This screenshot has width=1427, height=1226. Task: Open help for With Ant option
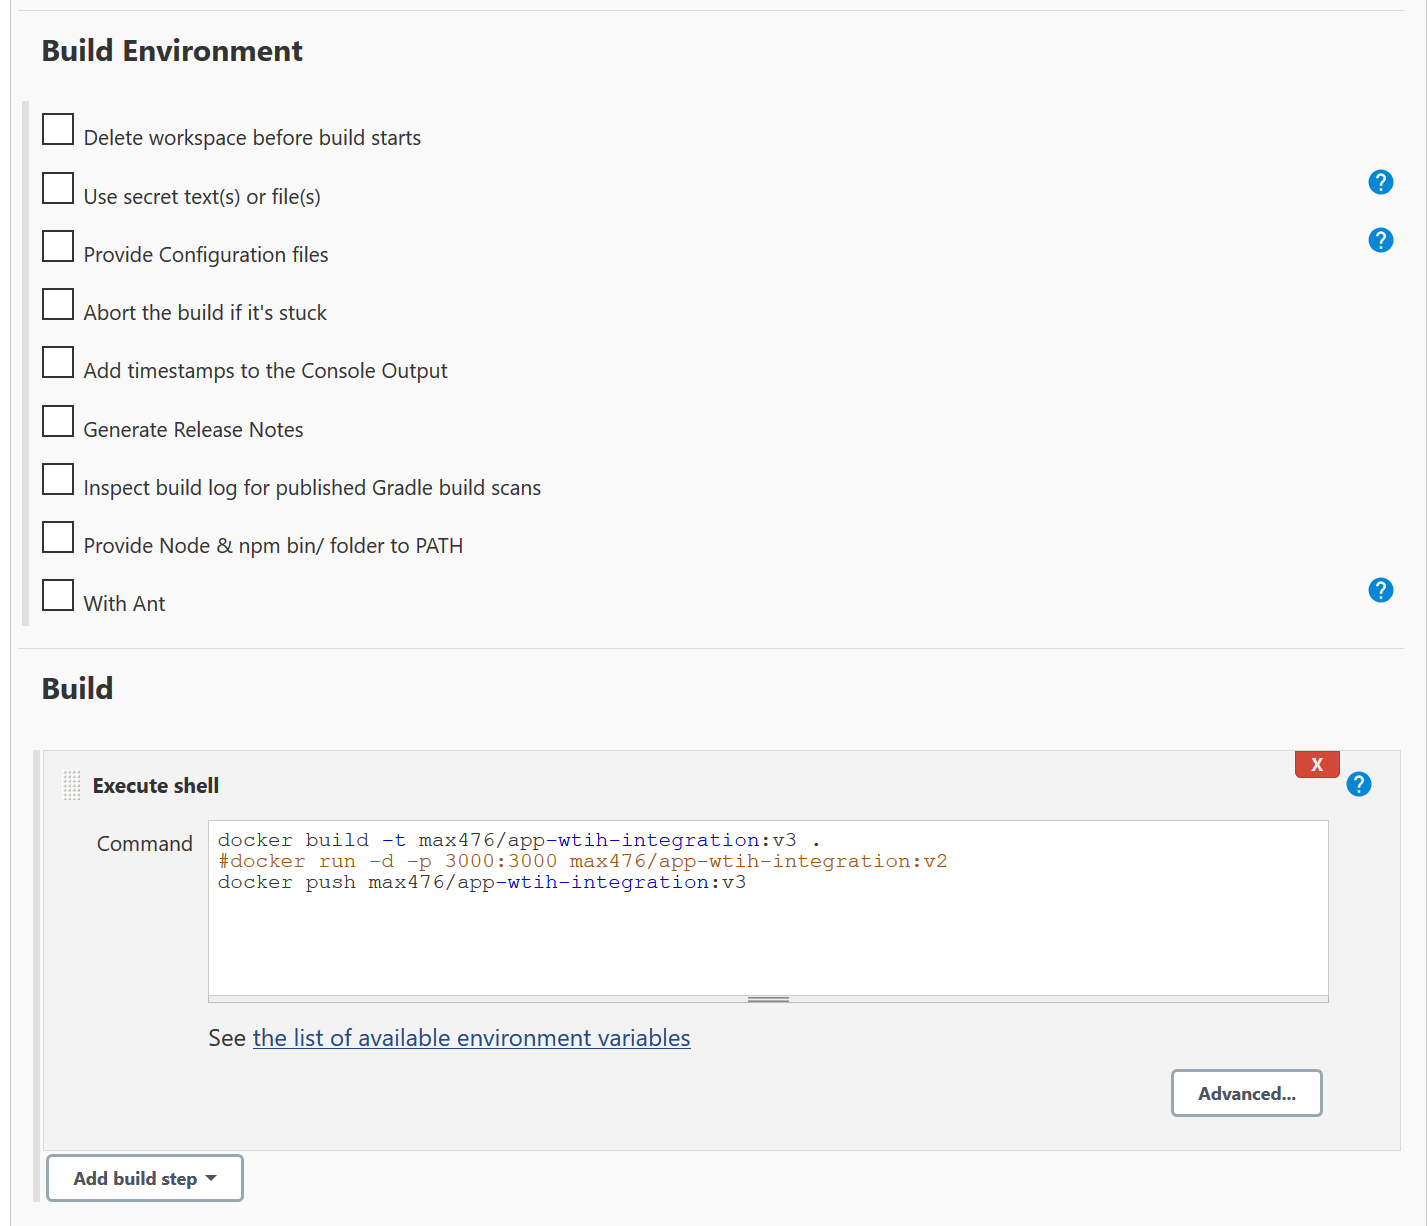(1380, 590)
